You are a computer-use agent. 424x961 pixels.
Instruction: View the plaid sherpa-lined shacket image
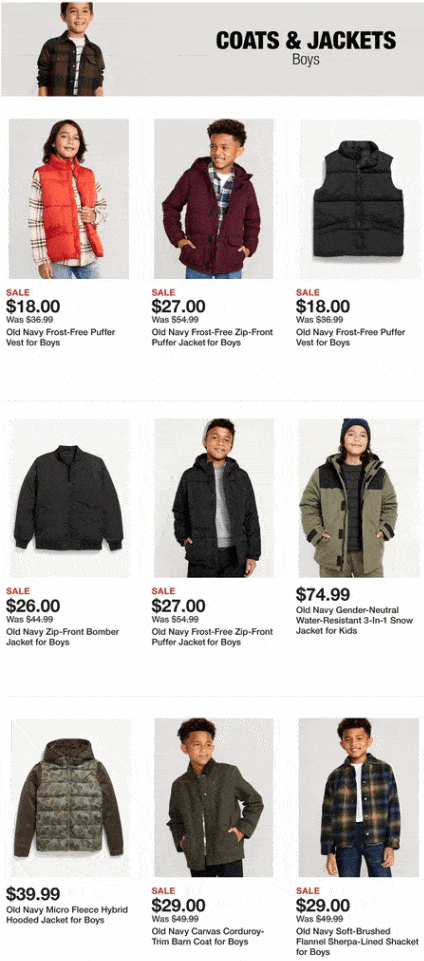coord(359,797)
